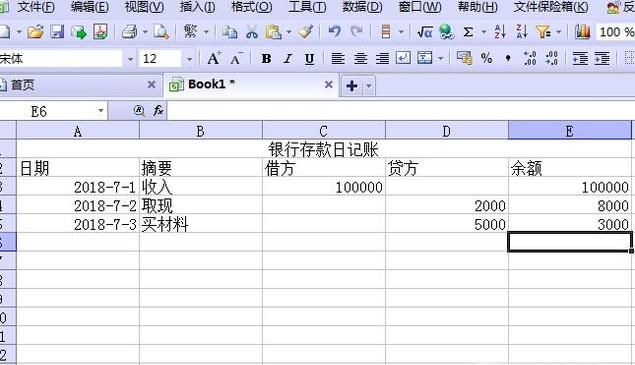Toggle right text alignment

pos(382,59)
